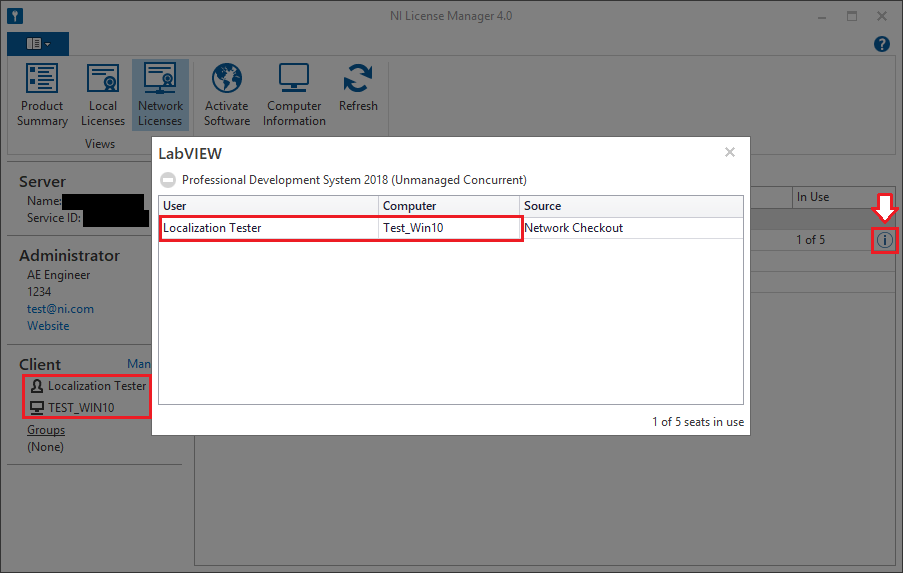Screen dimensions: 903x573
Task: Open the partially hidden Manage link beside Client
Action: (x=139, y=364)
